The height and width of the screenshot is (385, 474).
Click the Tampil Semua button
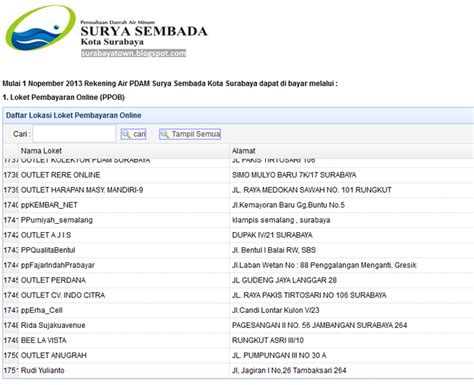[190, 134]
